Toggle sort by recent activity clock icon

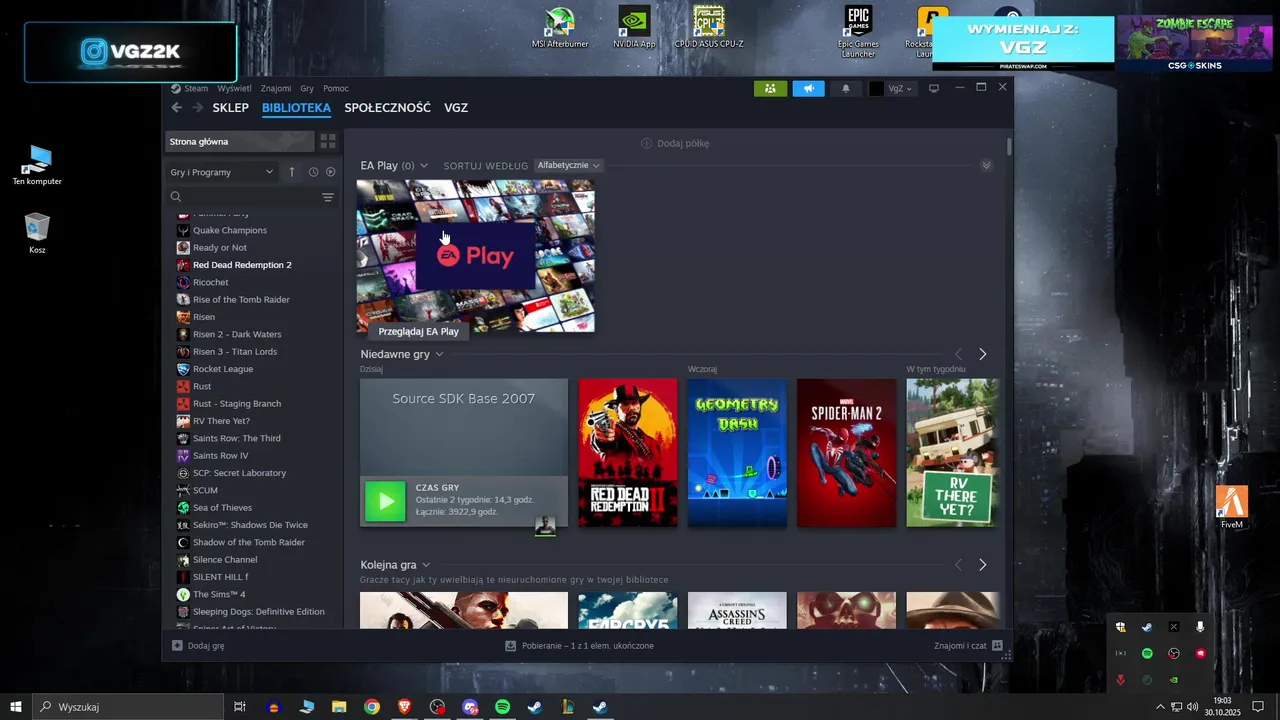click(x=313, y=172)
